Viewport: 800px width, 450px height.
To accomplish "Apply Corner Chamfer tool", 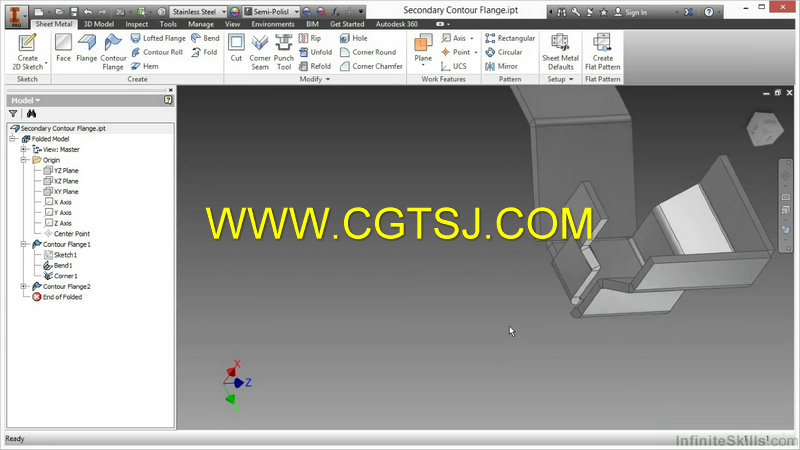I will (371, 66).
